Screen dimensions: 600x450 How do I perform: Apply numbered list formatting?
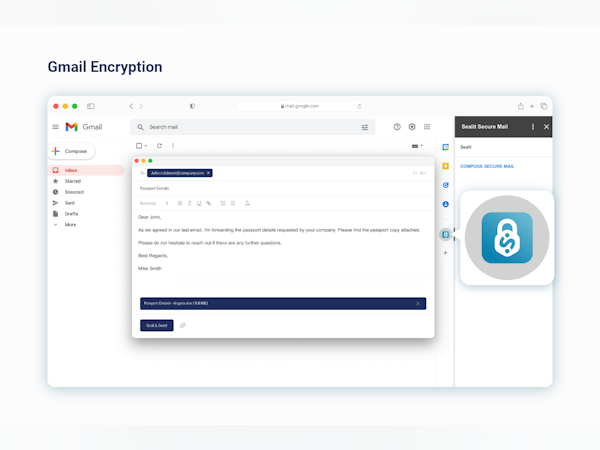coord(223,203)
